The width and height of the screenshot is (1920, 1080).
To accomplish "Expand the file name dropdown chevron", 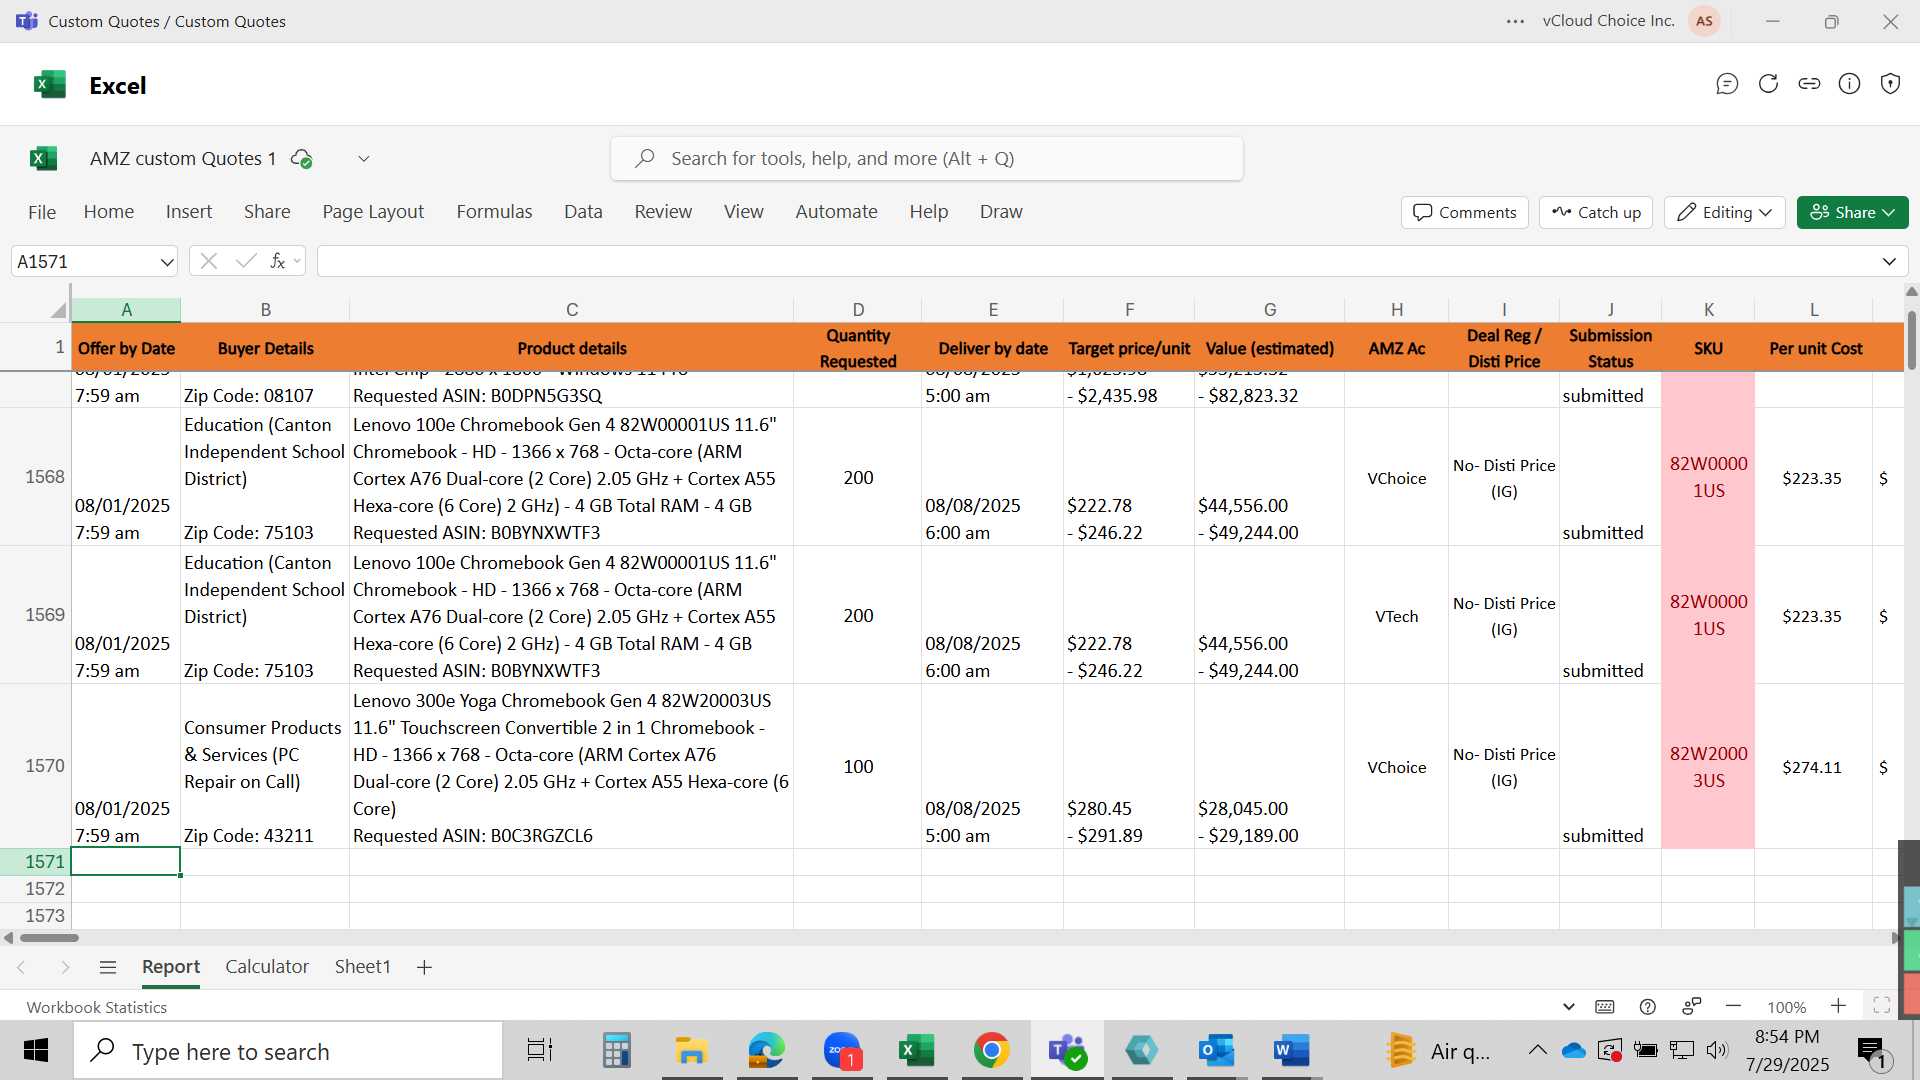I will (x=364, y=159).
